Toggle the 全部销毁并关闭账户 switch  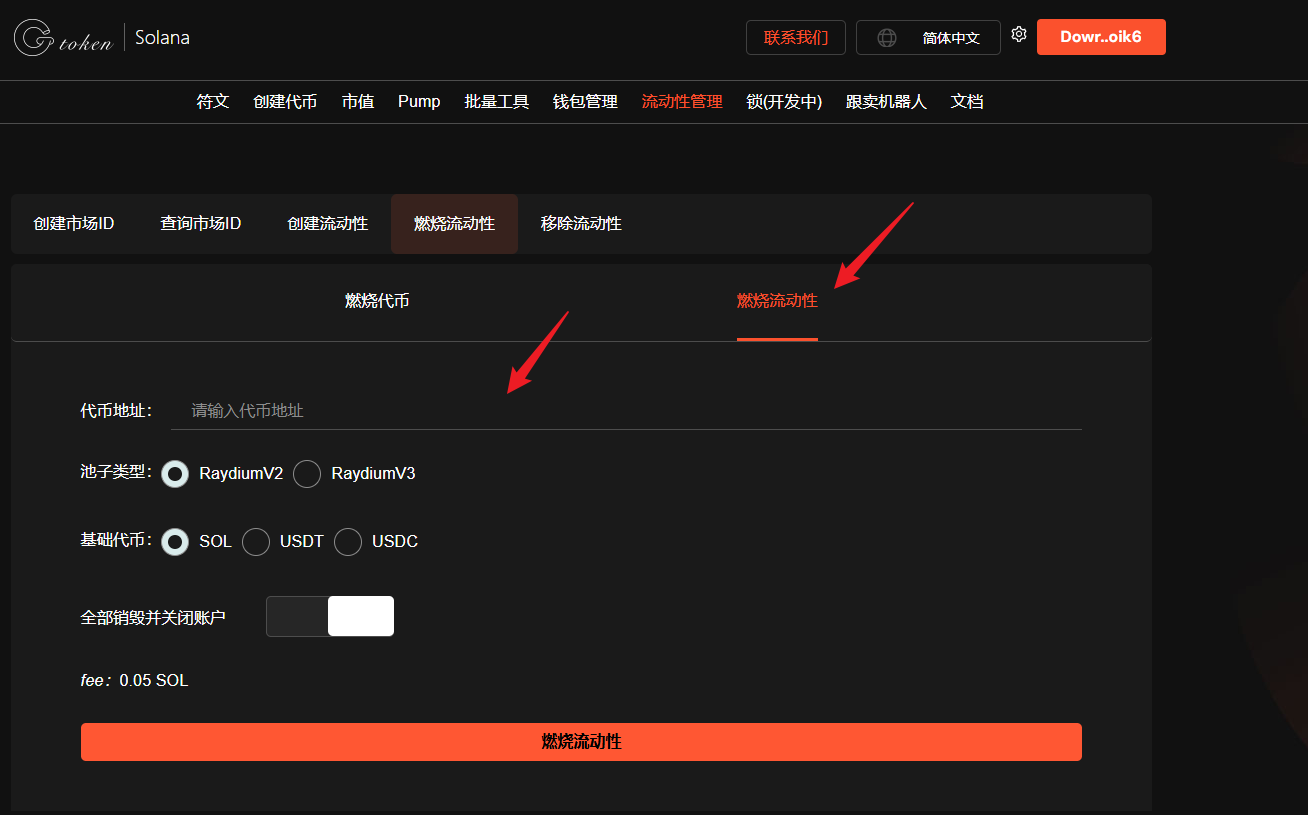(x=330, y=616)
